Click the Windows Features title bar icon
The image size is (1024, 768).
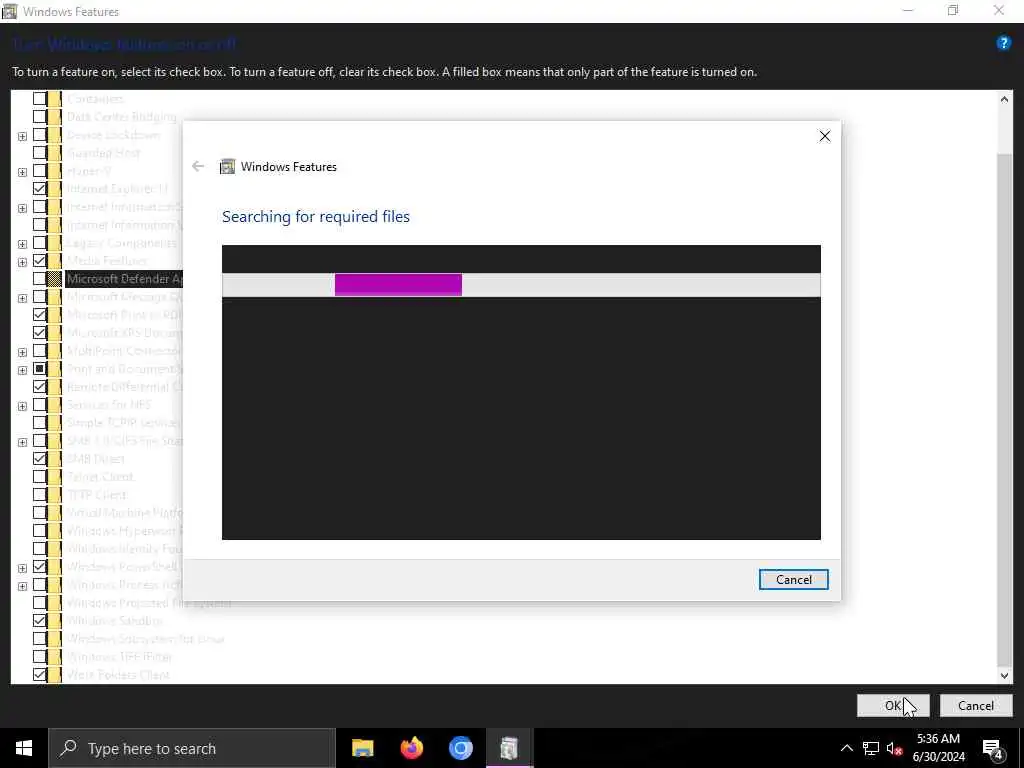[x=10, y=11]
